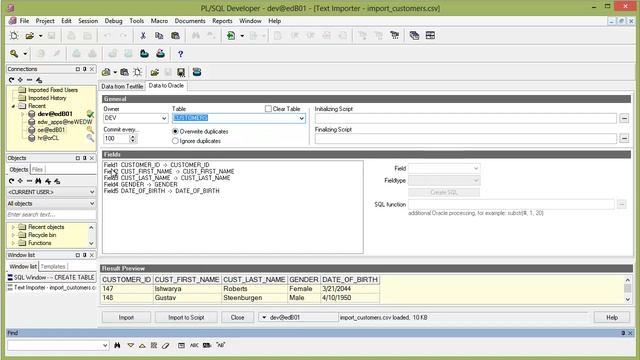The height and width of the screenshot is (360, 640).
Task: Click the Ishwarya cell in preview
Action: coord(187,289)
